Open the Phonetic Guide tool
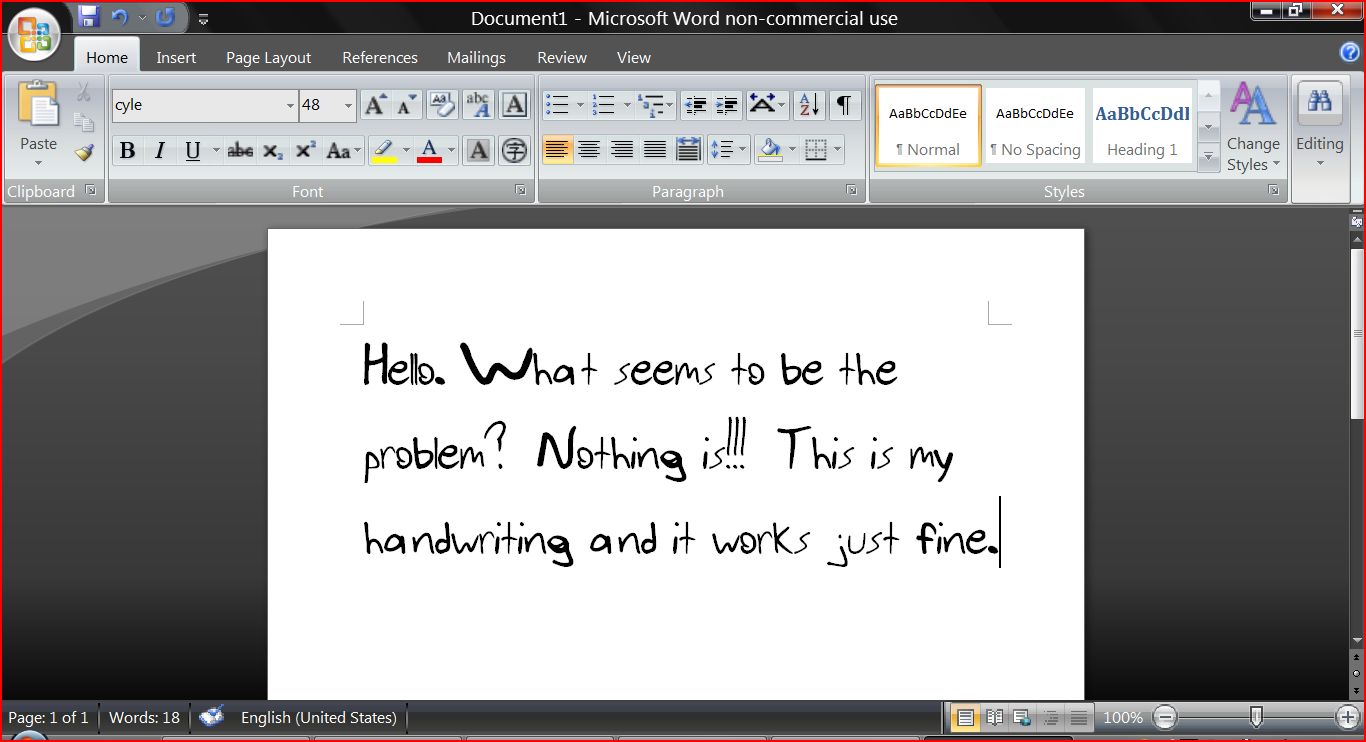Screen dimensions: 1366x742 (x=478, y=105)
